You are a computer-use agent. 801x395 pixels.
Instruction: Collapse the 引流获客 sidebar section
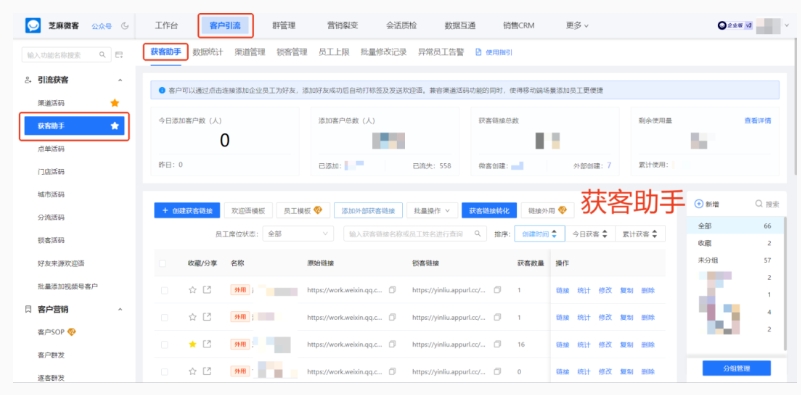tap(120, 80)
